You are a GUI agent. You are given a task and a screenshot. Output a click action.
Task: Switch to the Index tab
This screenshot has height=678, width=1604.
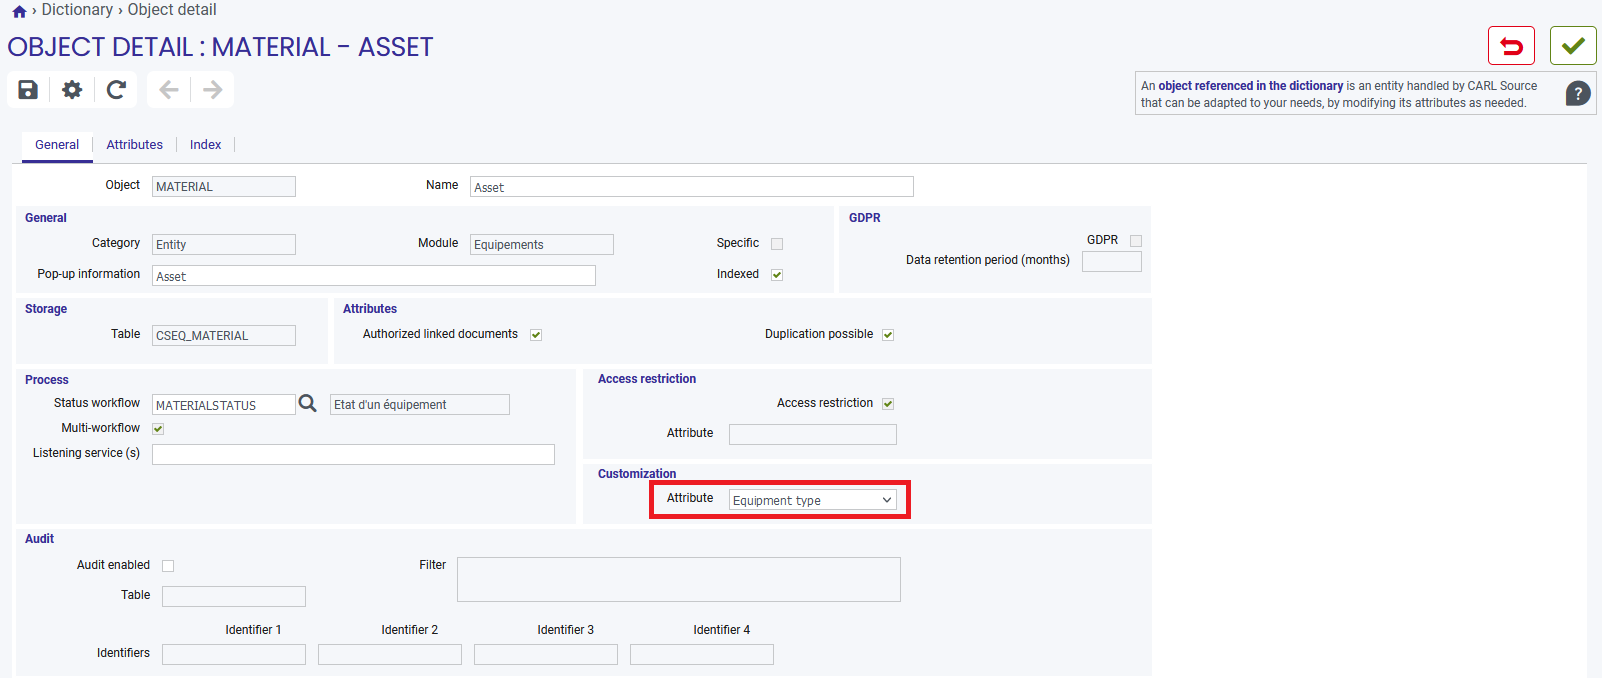(x=205, y=145)
